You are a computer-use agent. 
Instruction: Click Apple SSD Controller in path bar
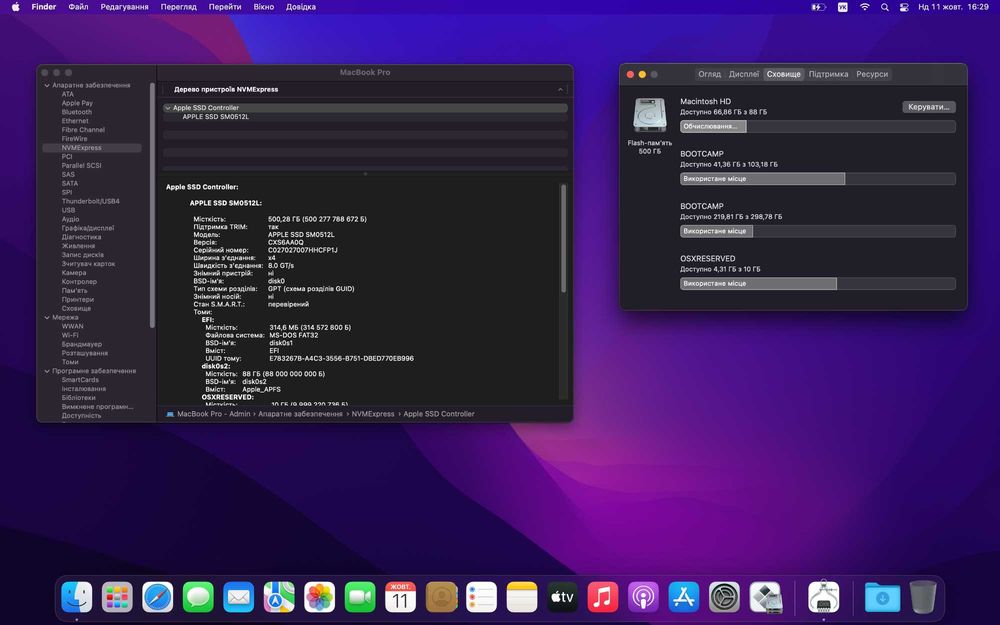click(439, 415)
